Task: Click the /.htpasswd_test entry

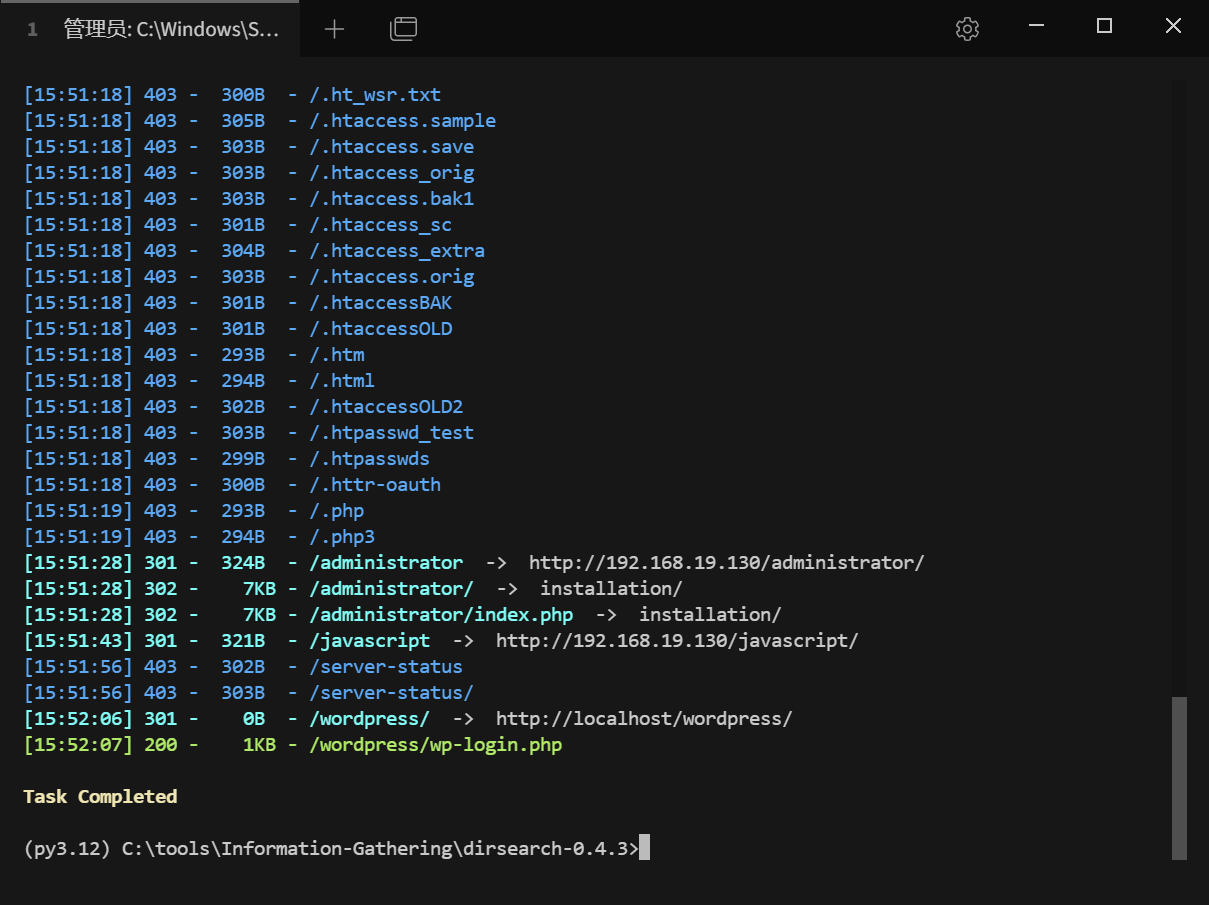Action: click(x=391, y=433)
